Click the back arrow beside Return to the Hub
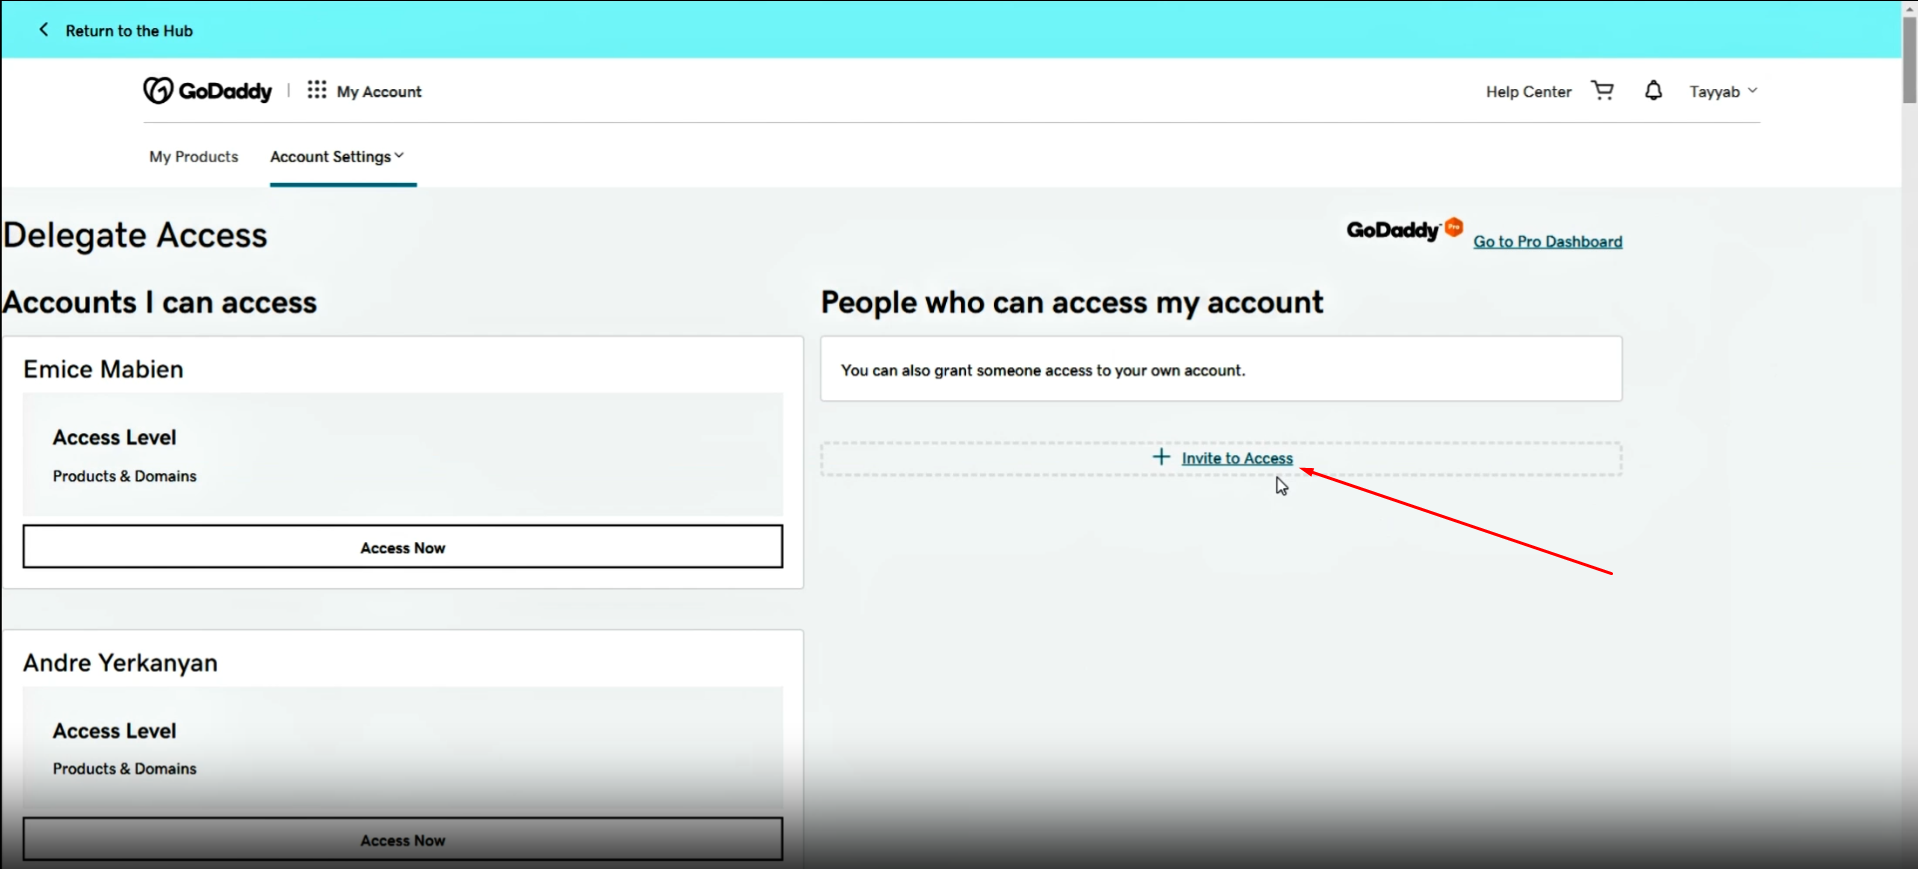The height and width of the screenshot is (869, 1918). 43,30
